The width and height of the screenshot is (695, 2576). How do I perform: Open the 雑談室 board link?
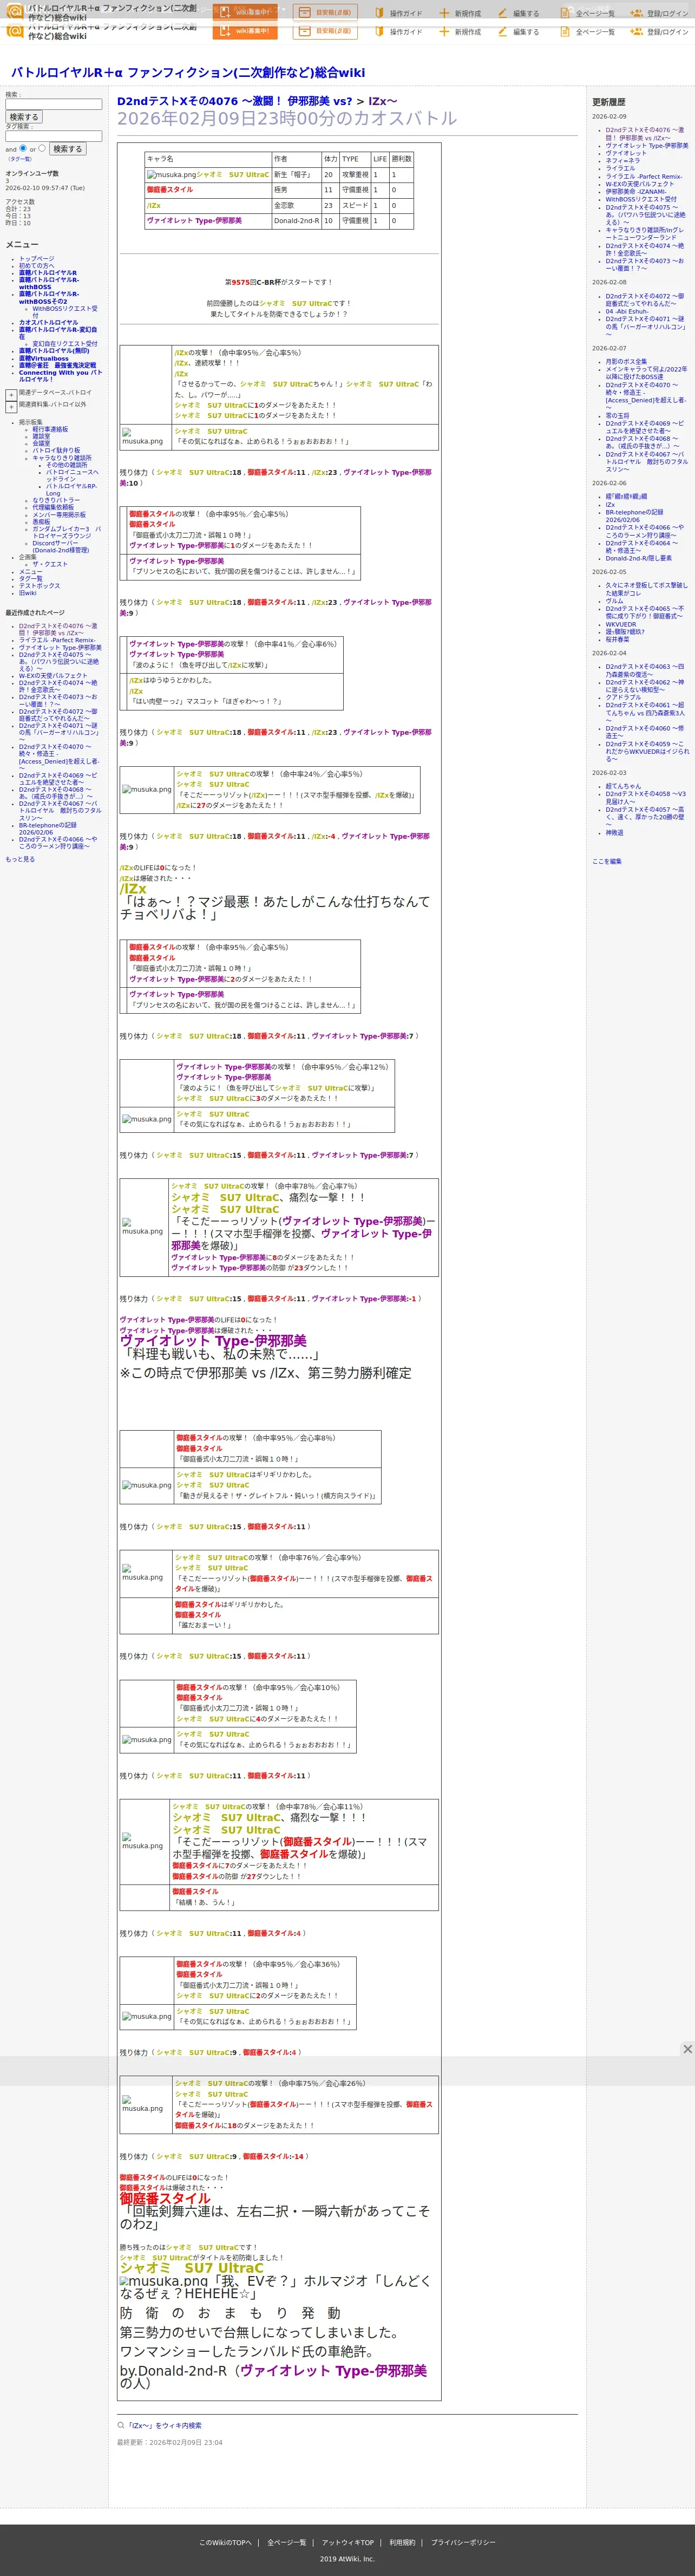point(41,436)
